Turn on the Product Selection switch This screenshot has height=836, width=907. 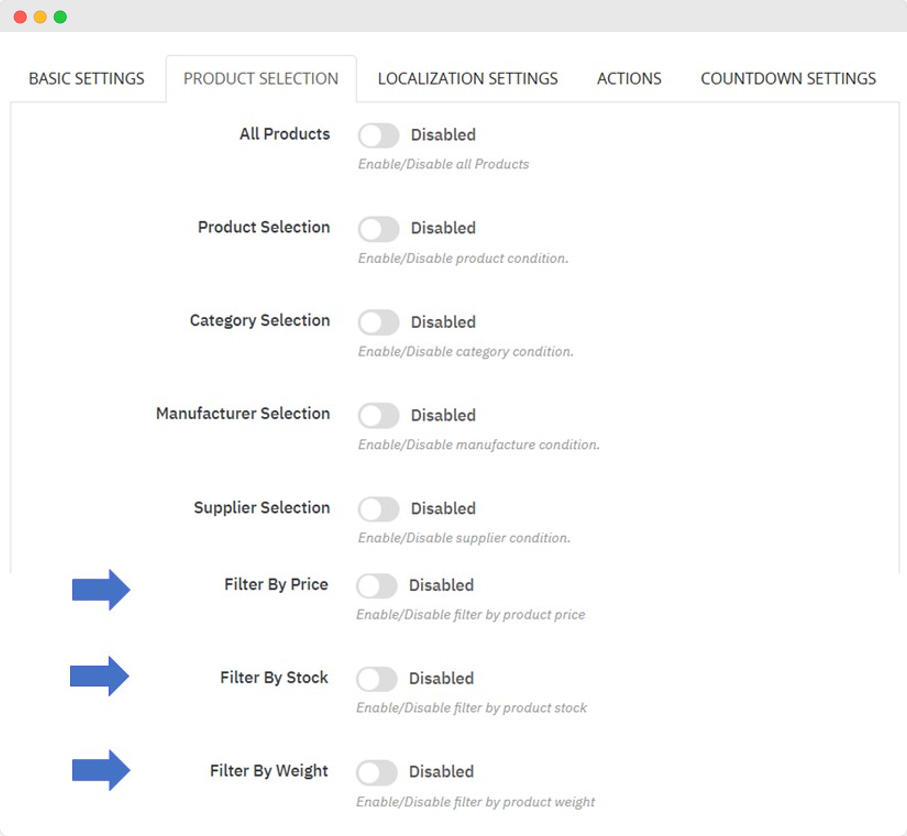click(379, 228)
